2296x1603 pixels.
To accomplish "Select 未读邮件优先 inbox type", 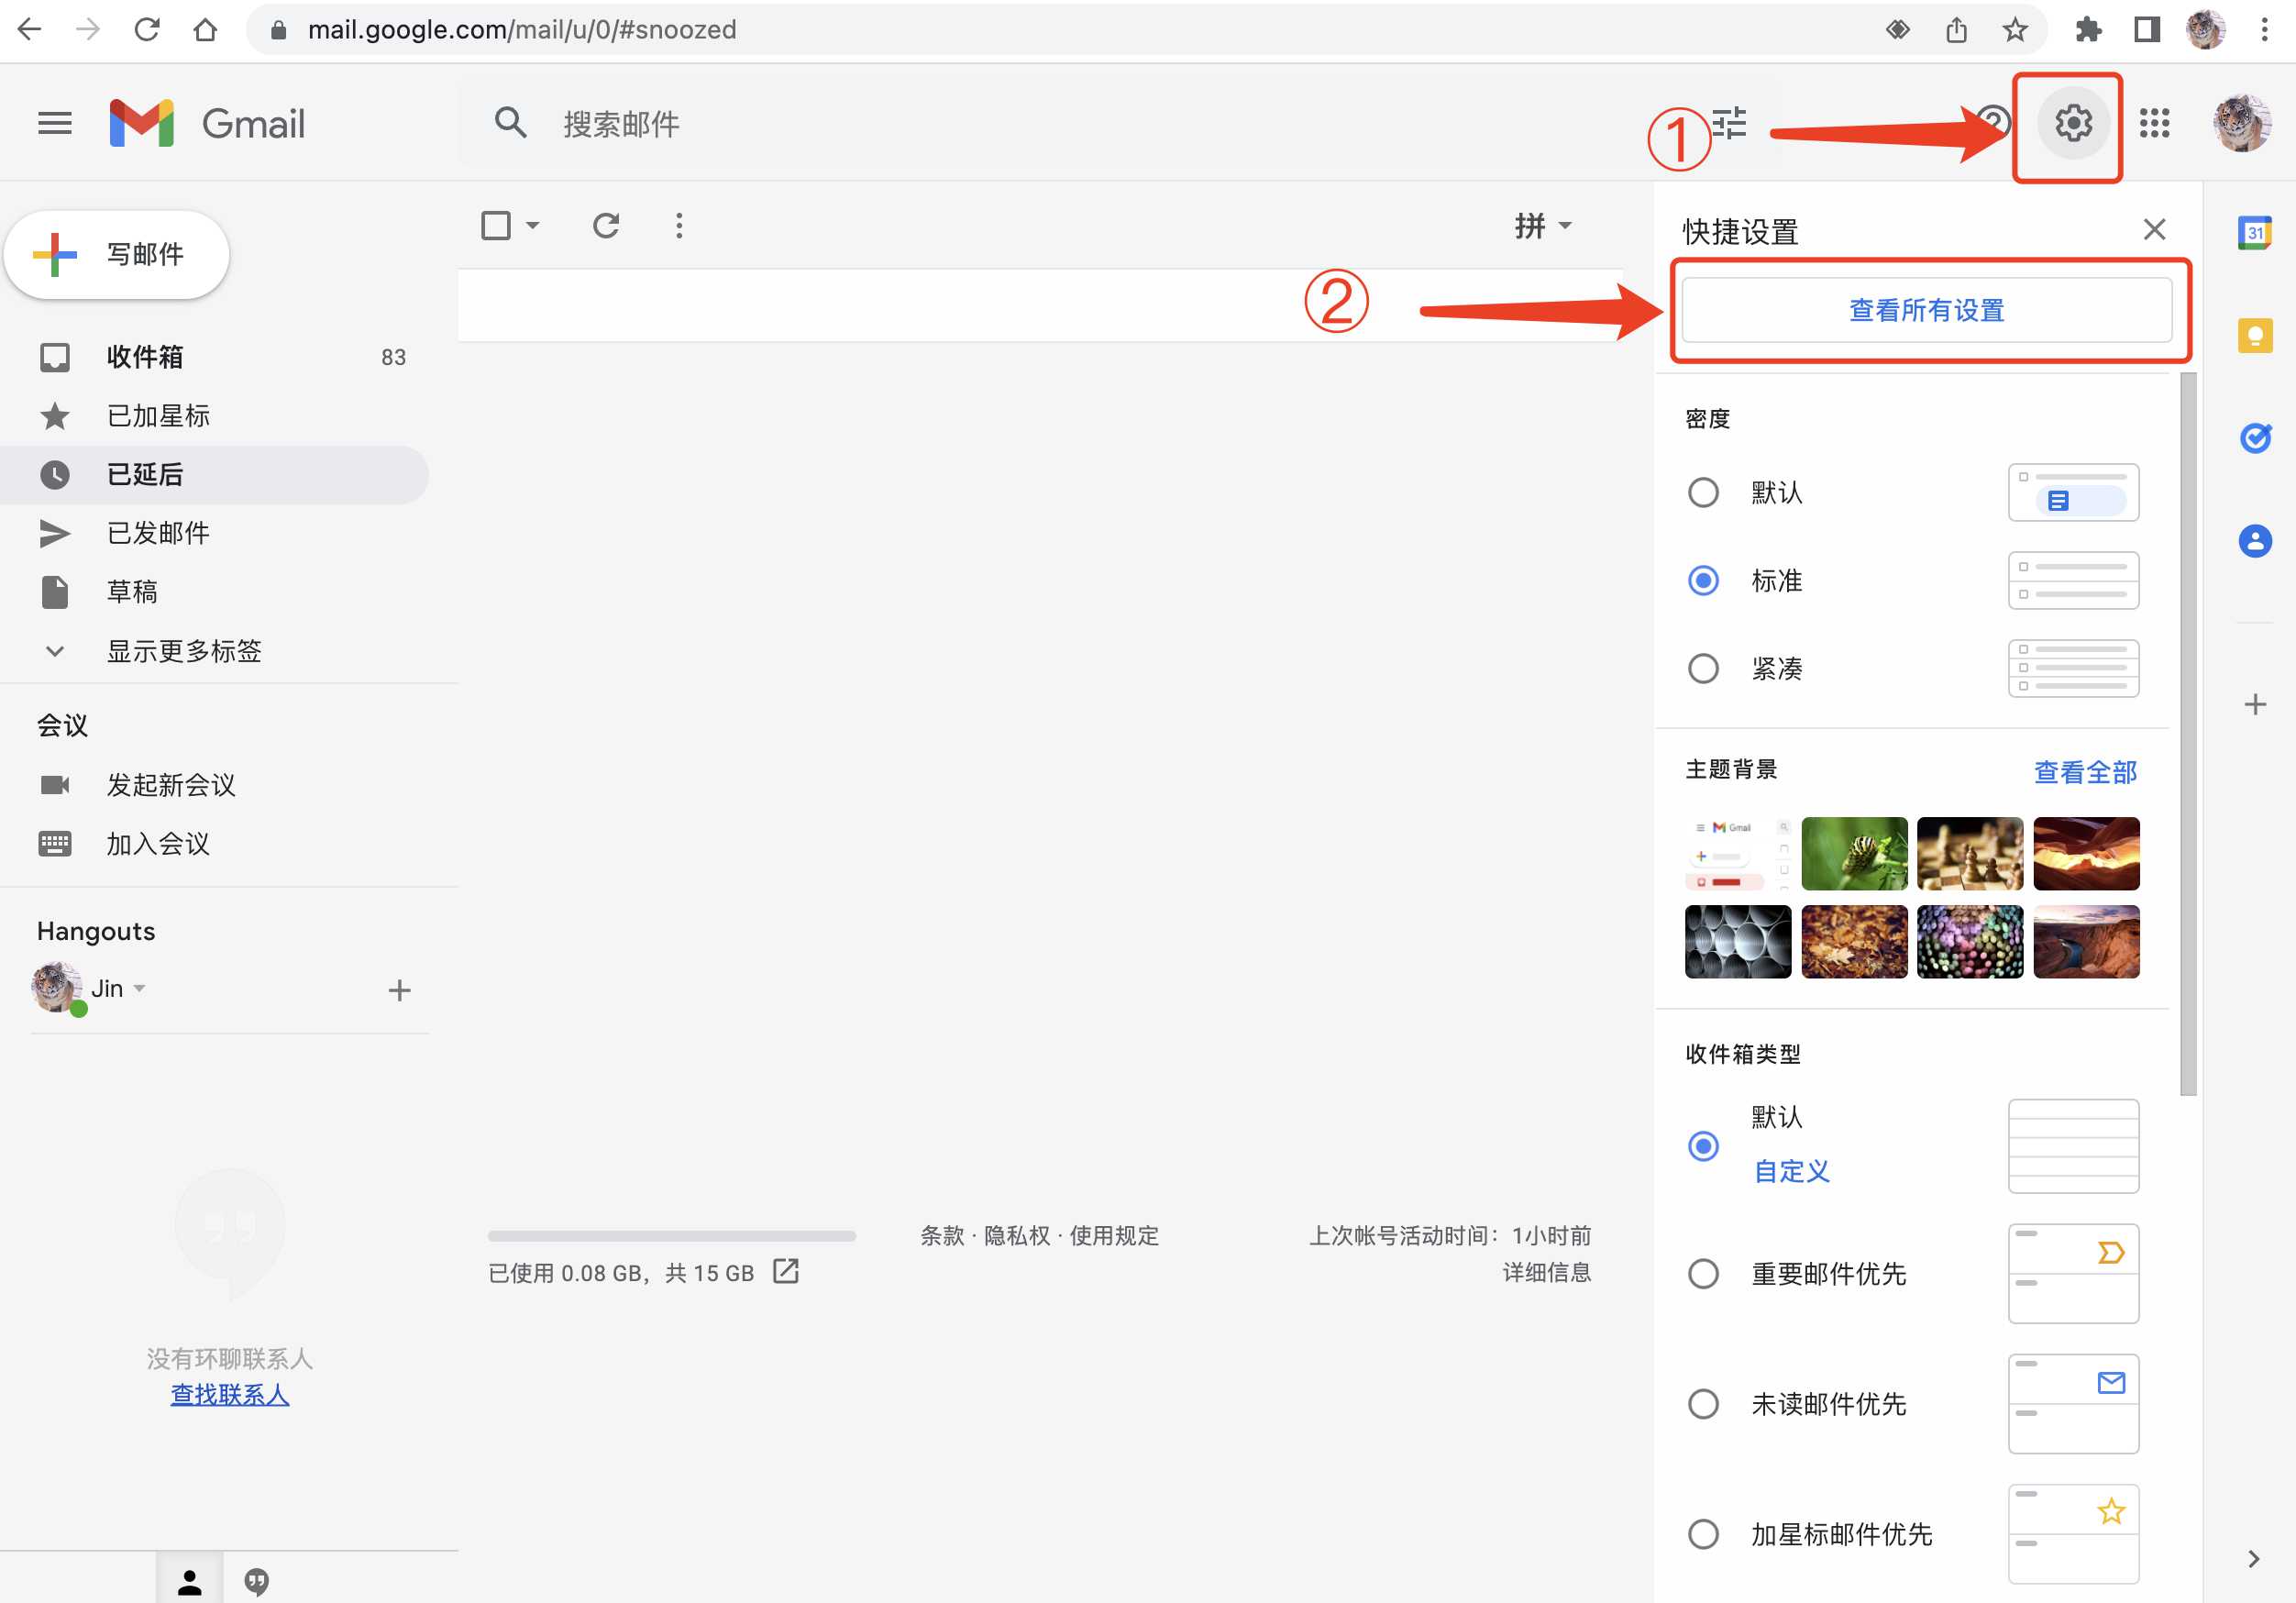I will 1703,1404.
